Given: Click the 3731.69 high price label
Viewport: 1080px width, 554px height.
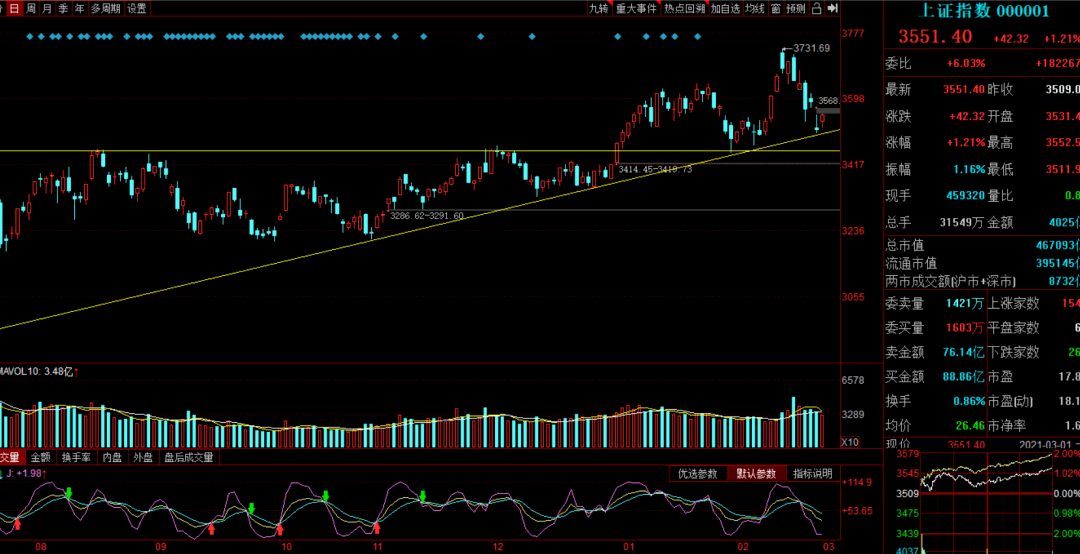Looking at the screenshot, I should click(811, 48).
